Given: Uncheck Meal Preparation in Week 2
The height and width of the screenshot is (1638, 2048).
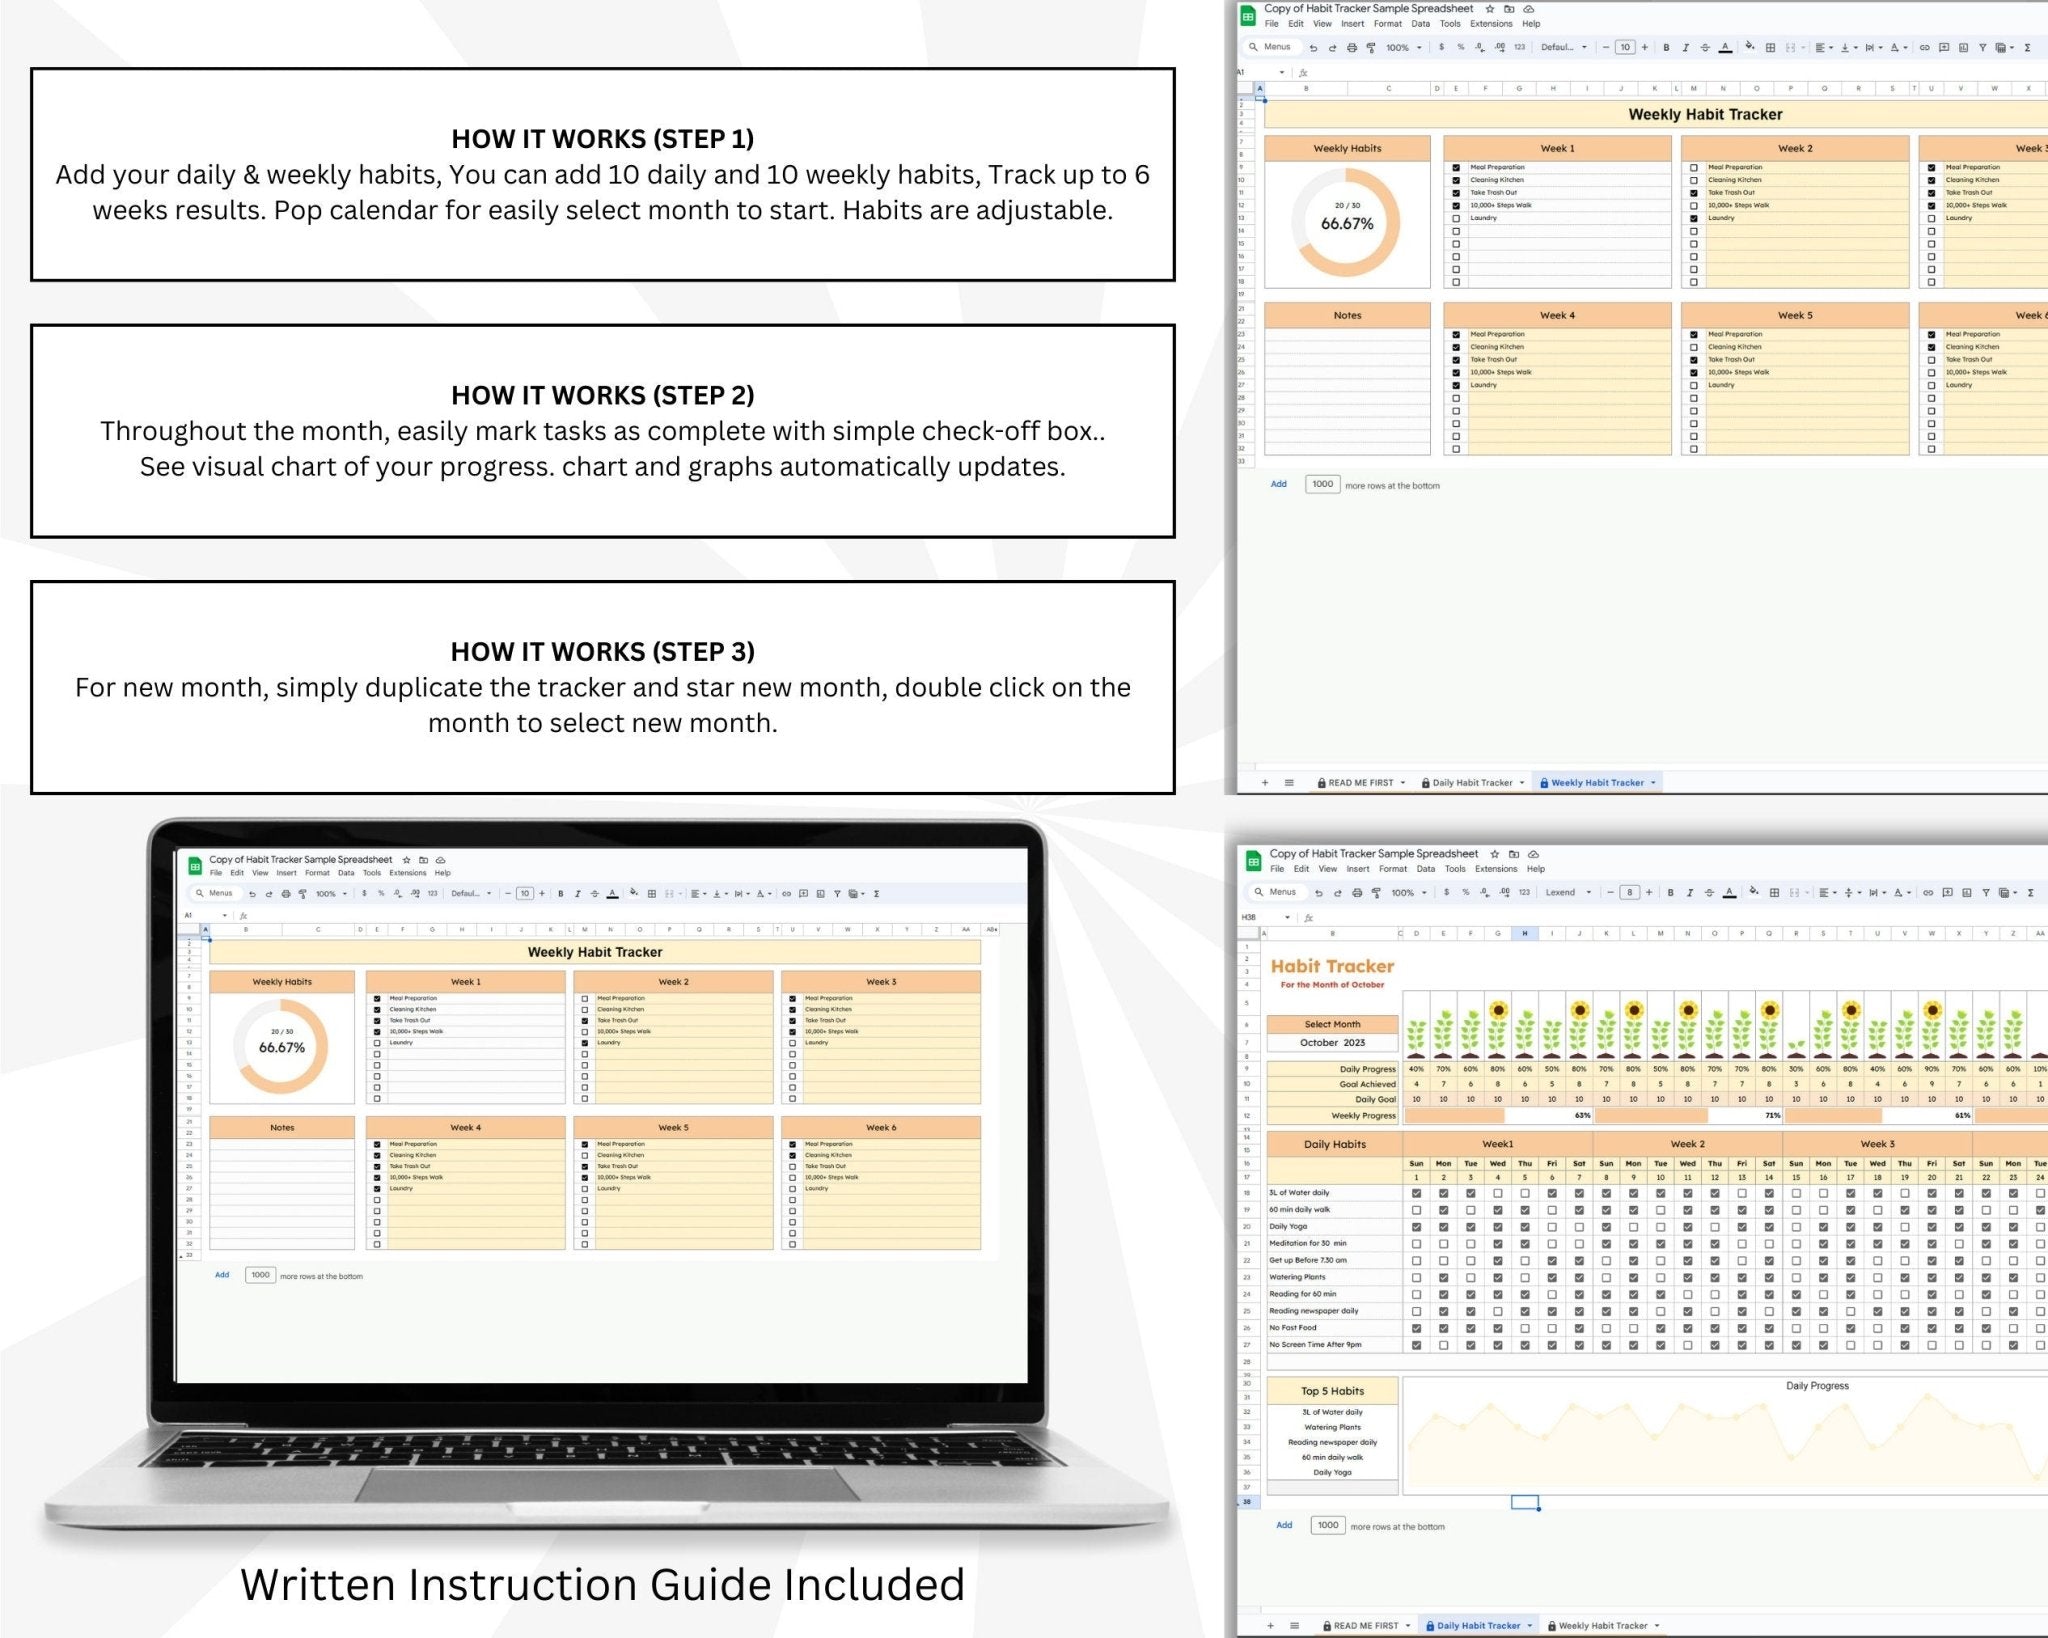Looking at the screenshot, I should click(x=1693, y=167).
